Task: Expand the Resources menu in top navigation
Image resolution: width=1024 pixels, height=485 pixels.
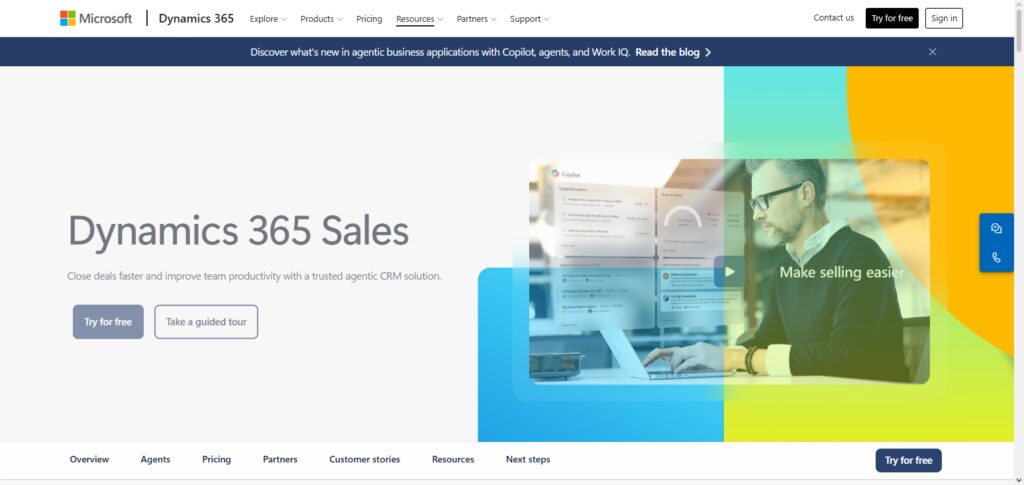Action: coord(419,19)
